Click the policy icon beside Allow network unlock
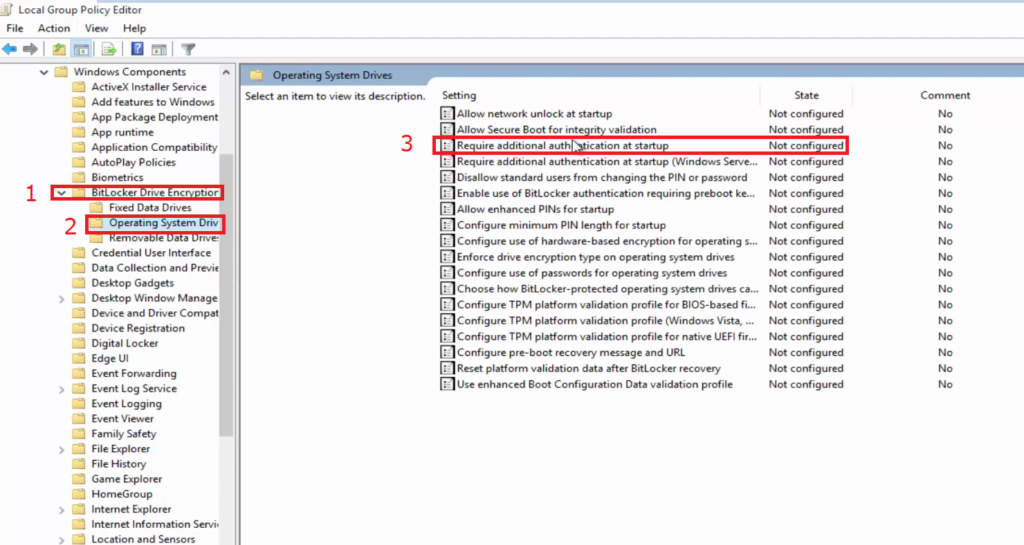 447,114
